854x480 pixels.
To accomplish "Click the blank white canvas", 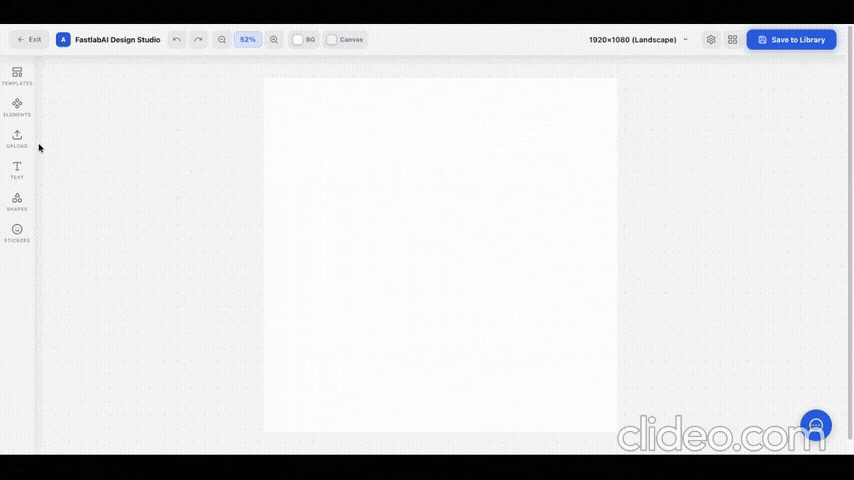I will coord(441,255).
